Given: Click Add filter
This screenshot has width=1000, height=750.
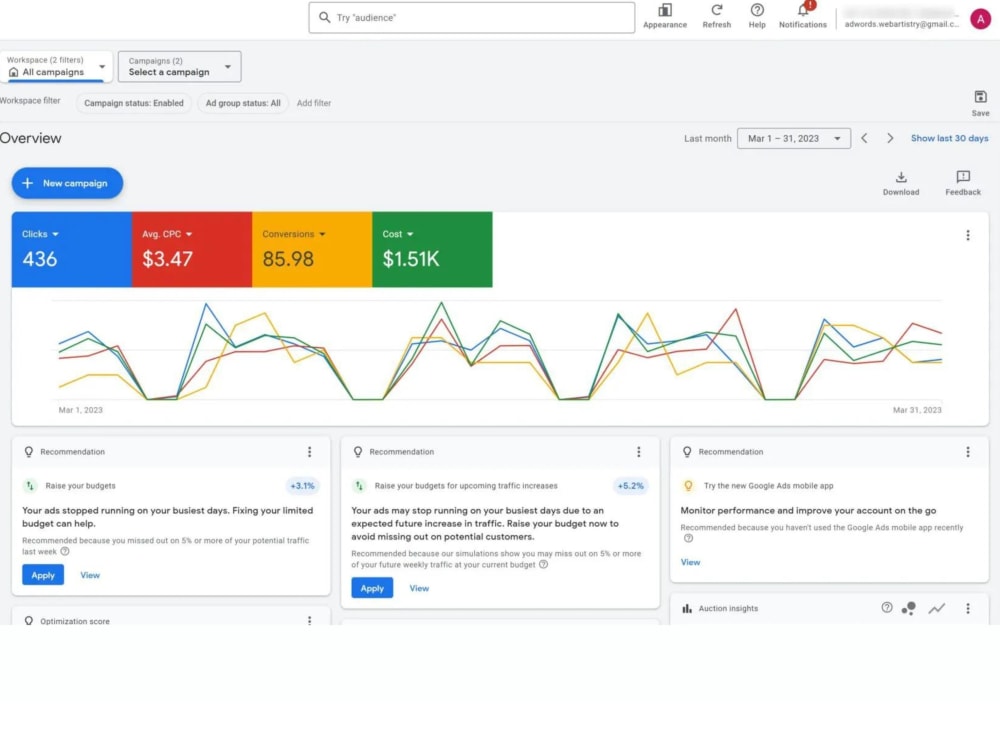Looking at the screenshot, I should pos(314,103).
